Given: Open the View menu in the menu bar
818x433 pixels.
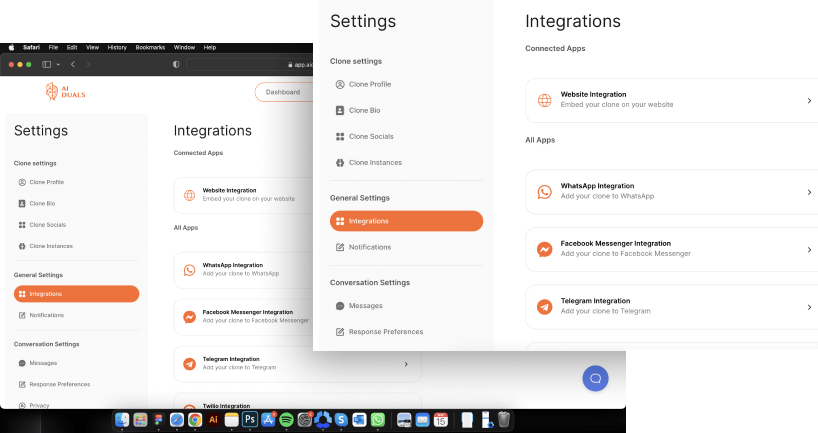Looking at the screenshot, I should [x=92, y=47].
